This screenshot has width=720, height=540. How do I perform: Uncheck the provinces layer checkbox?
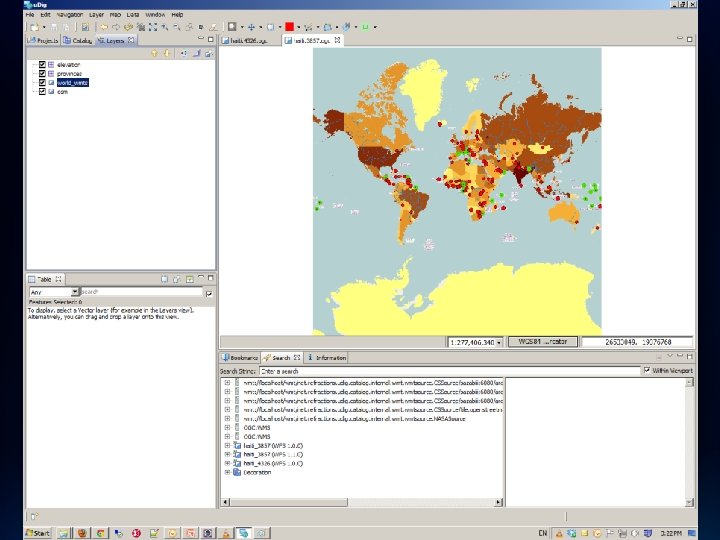point(42,73)
